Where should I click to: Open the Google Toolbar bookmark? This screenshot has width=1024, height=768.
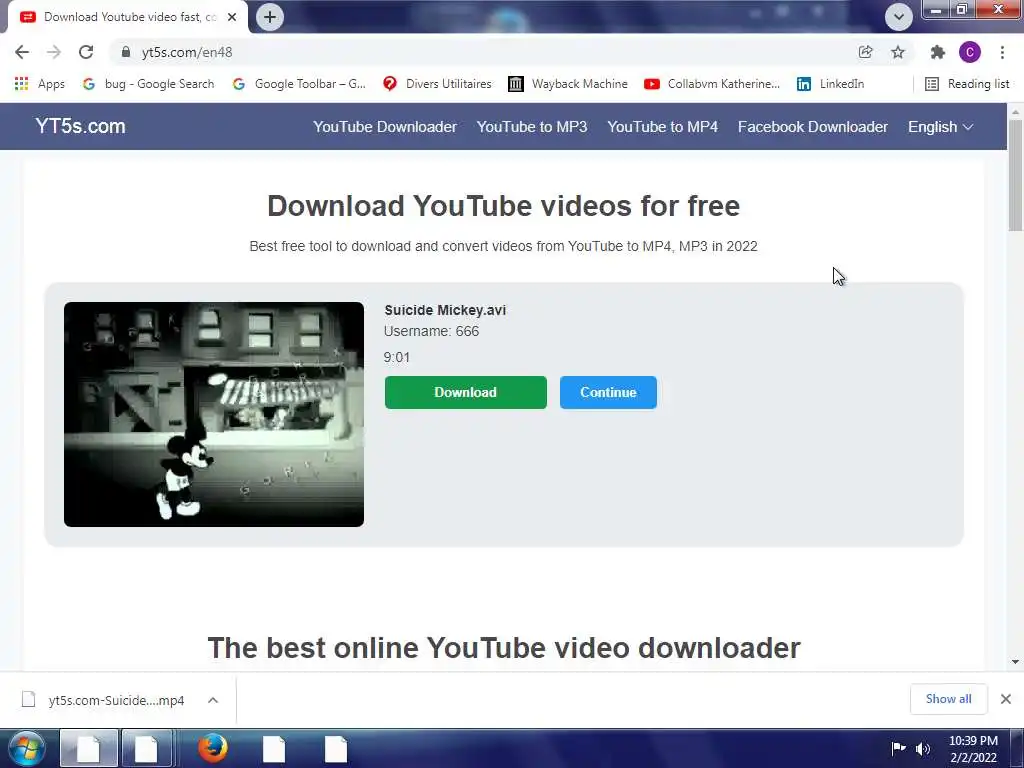(299, 84)
